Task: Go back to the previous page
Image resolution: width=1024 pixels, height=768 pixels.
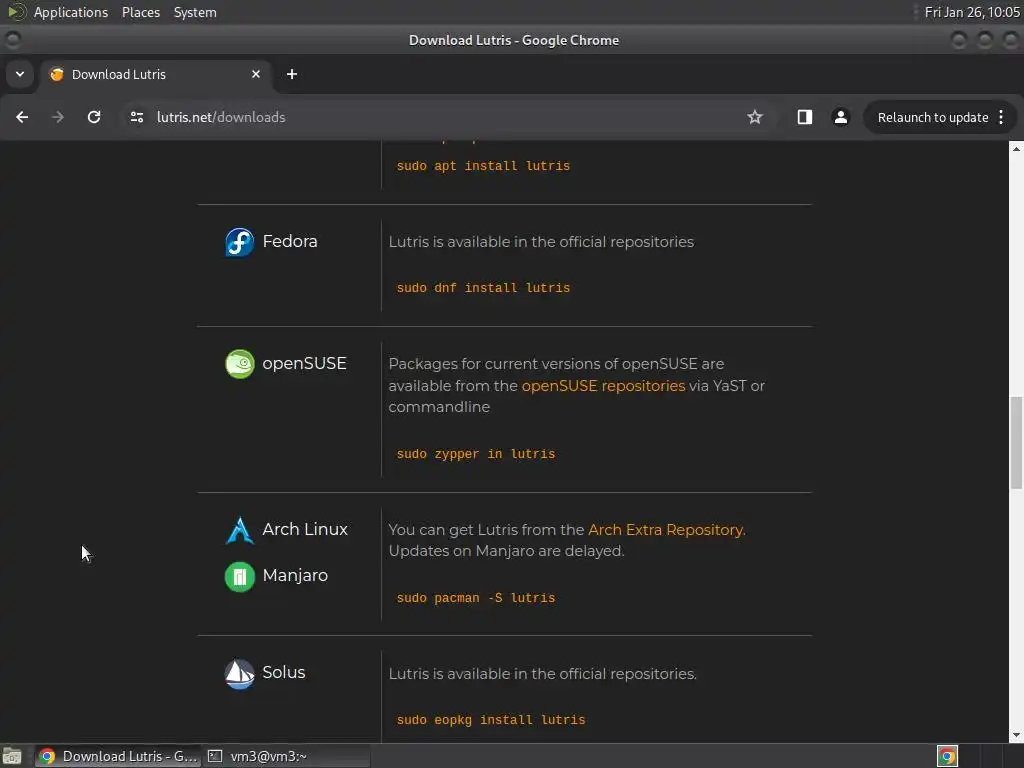Action: (22, 117)
